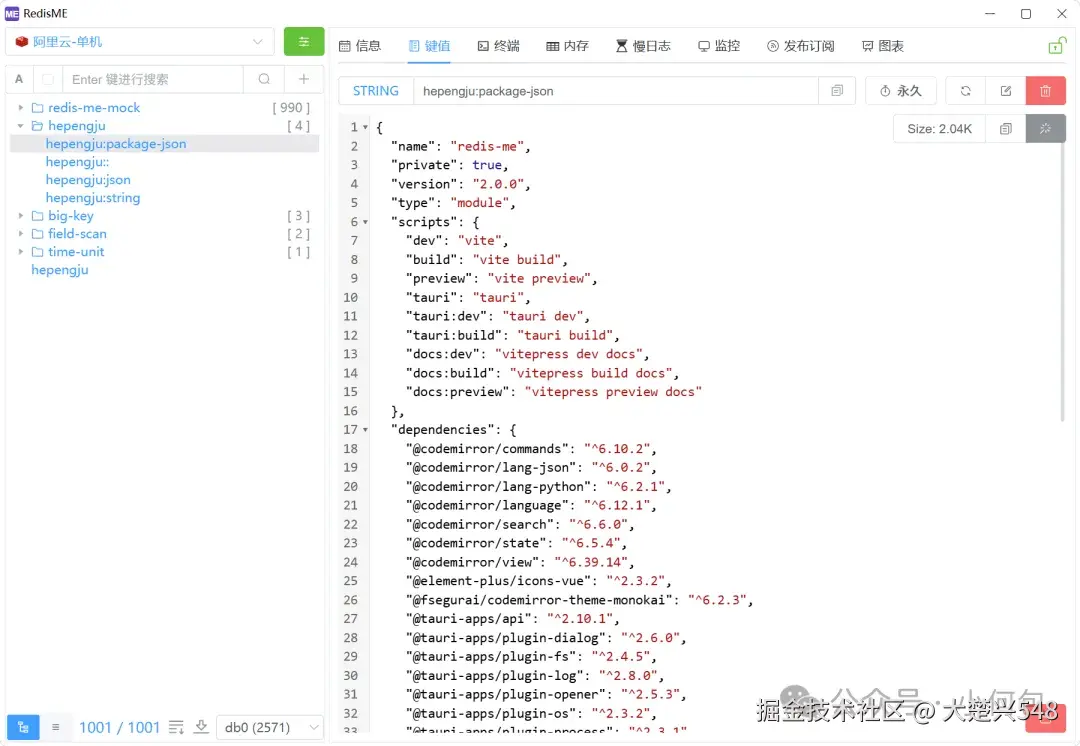Add a new key with plus icon

(304, 79)
